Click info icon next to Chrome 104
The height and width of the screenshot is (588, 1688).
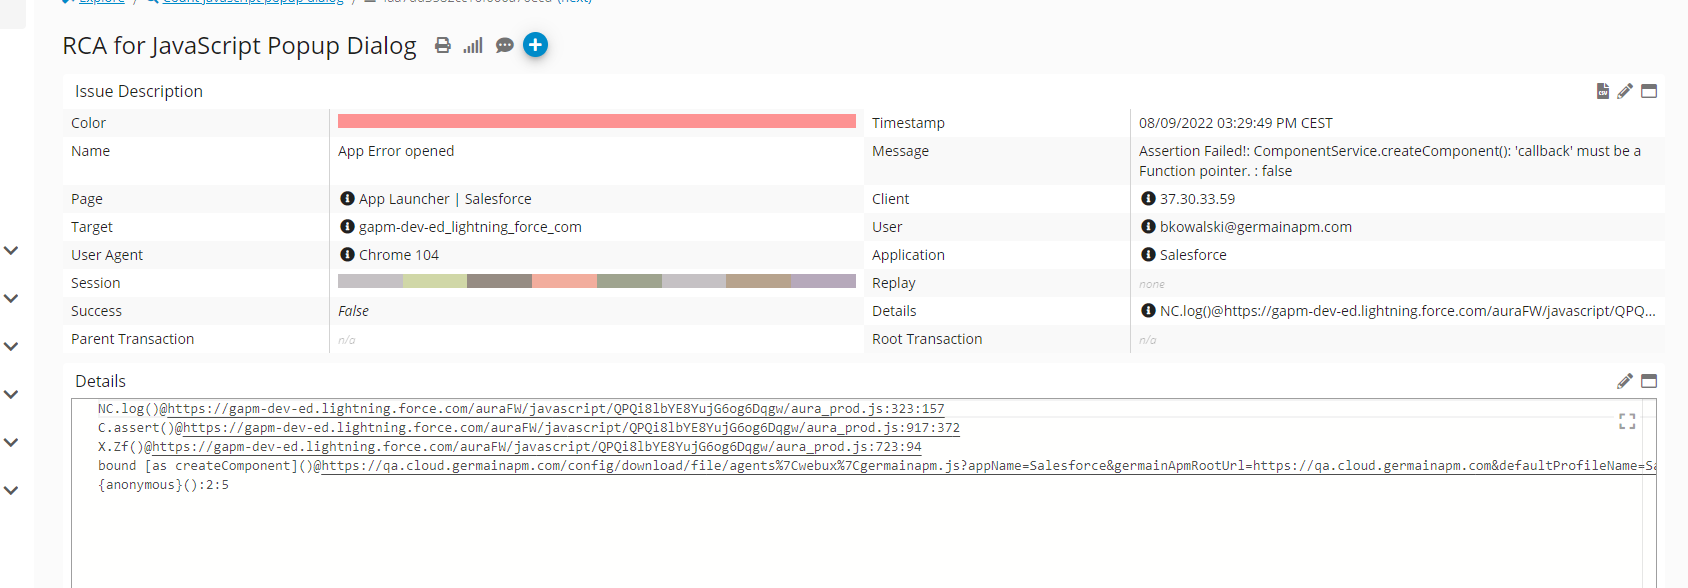(x=347, y=255)
